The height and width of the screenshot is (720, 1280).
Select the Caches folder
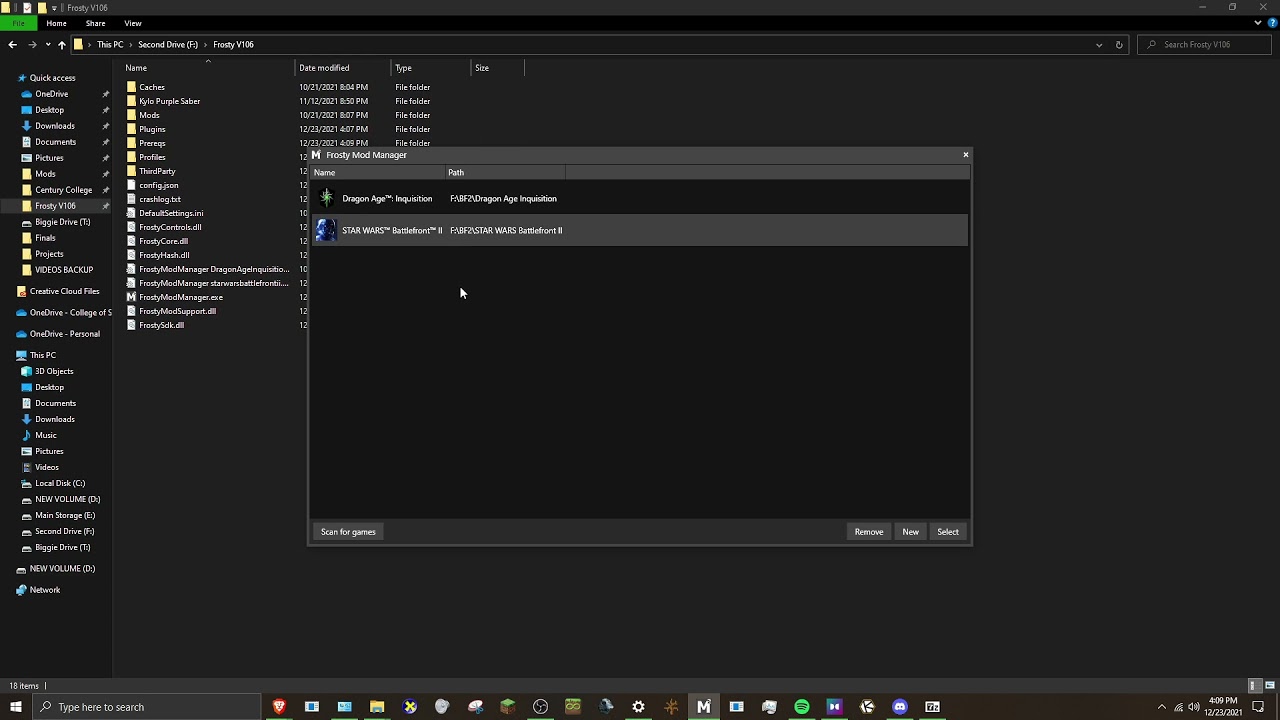pos(152,87)
